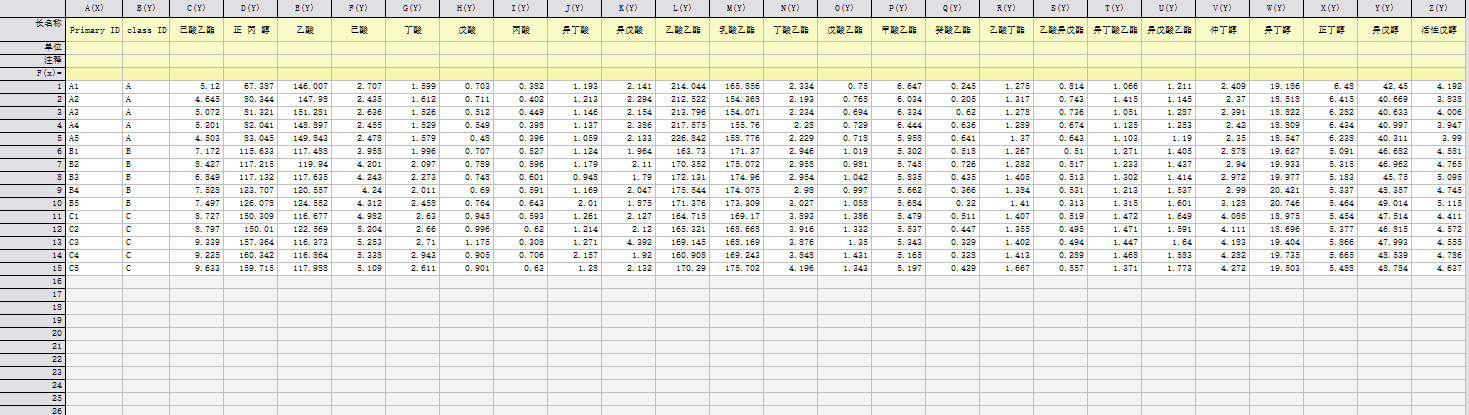Select column header B(Y)
This screenshot has width=1469, height=415.
pyautogui.click(x=145, y=8)
